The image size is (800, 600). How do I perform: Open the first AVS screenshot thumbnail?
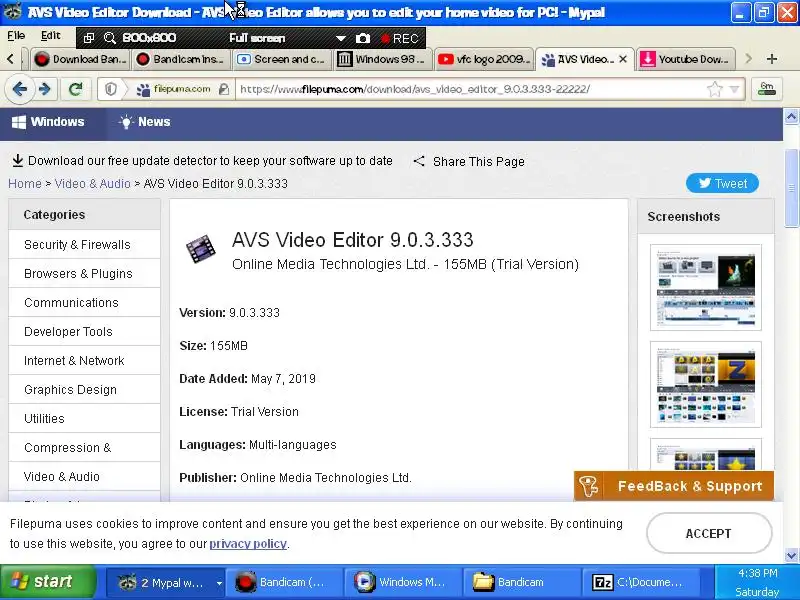706,287
